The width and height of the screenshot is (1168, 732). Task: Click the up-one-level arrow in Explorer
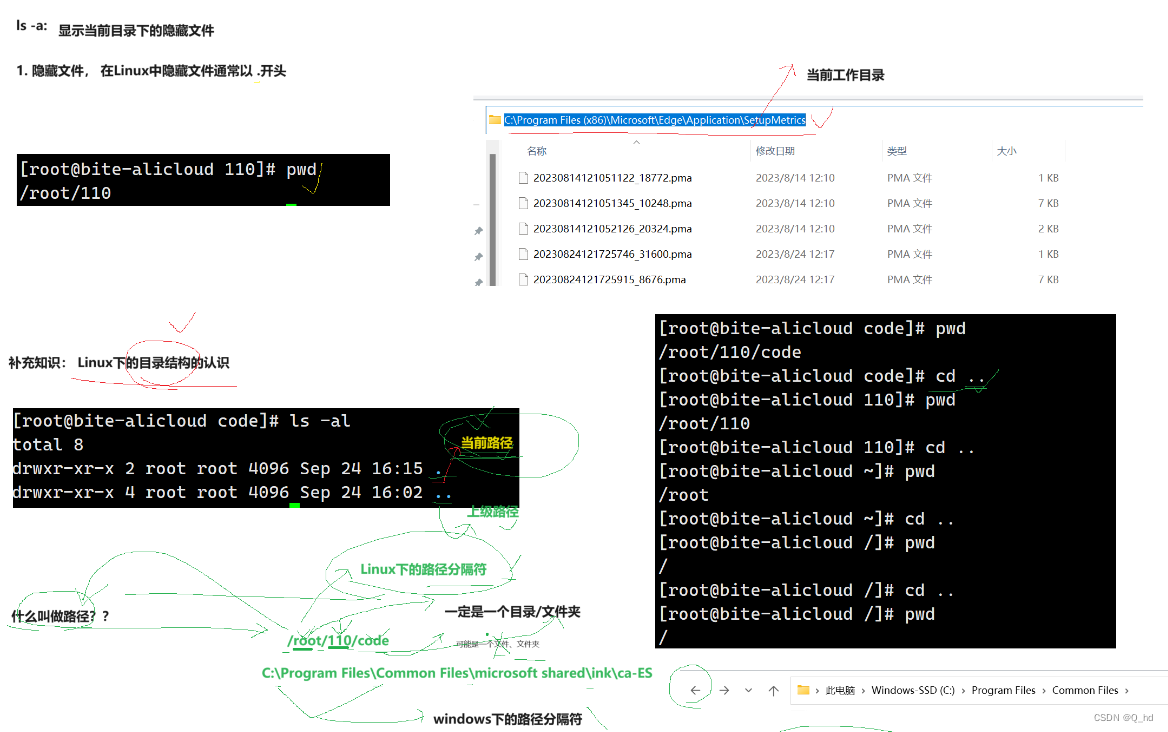[x=774, y=690]
